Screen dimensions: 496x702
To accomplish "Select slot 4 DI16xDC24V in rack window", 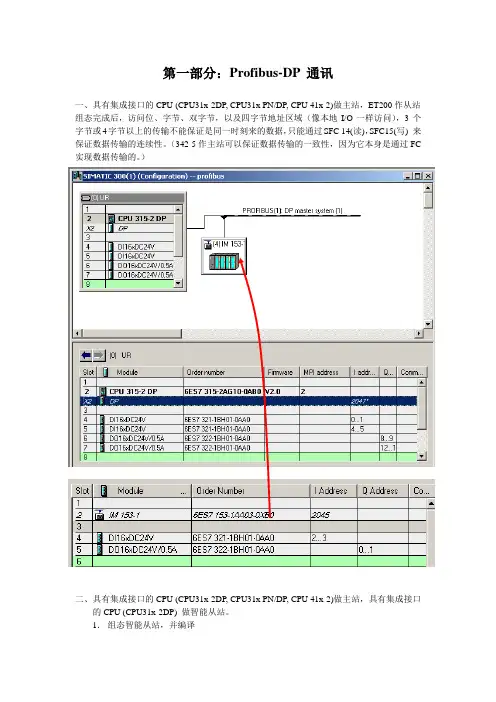I will click(x=128, y=247).
